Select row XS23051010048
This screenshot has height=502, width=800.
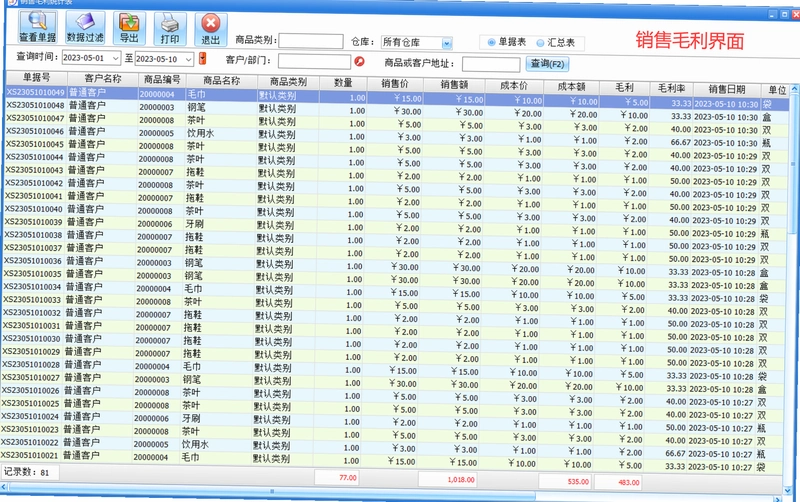click(x=397, y=111)
